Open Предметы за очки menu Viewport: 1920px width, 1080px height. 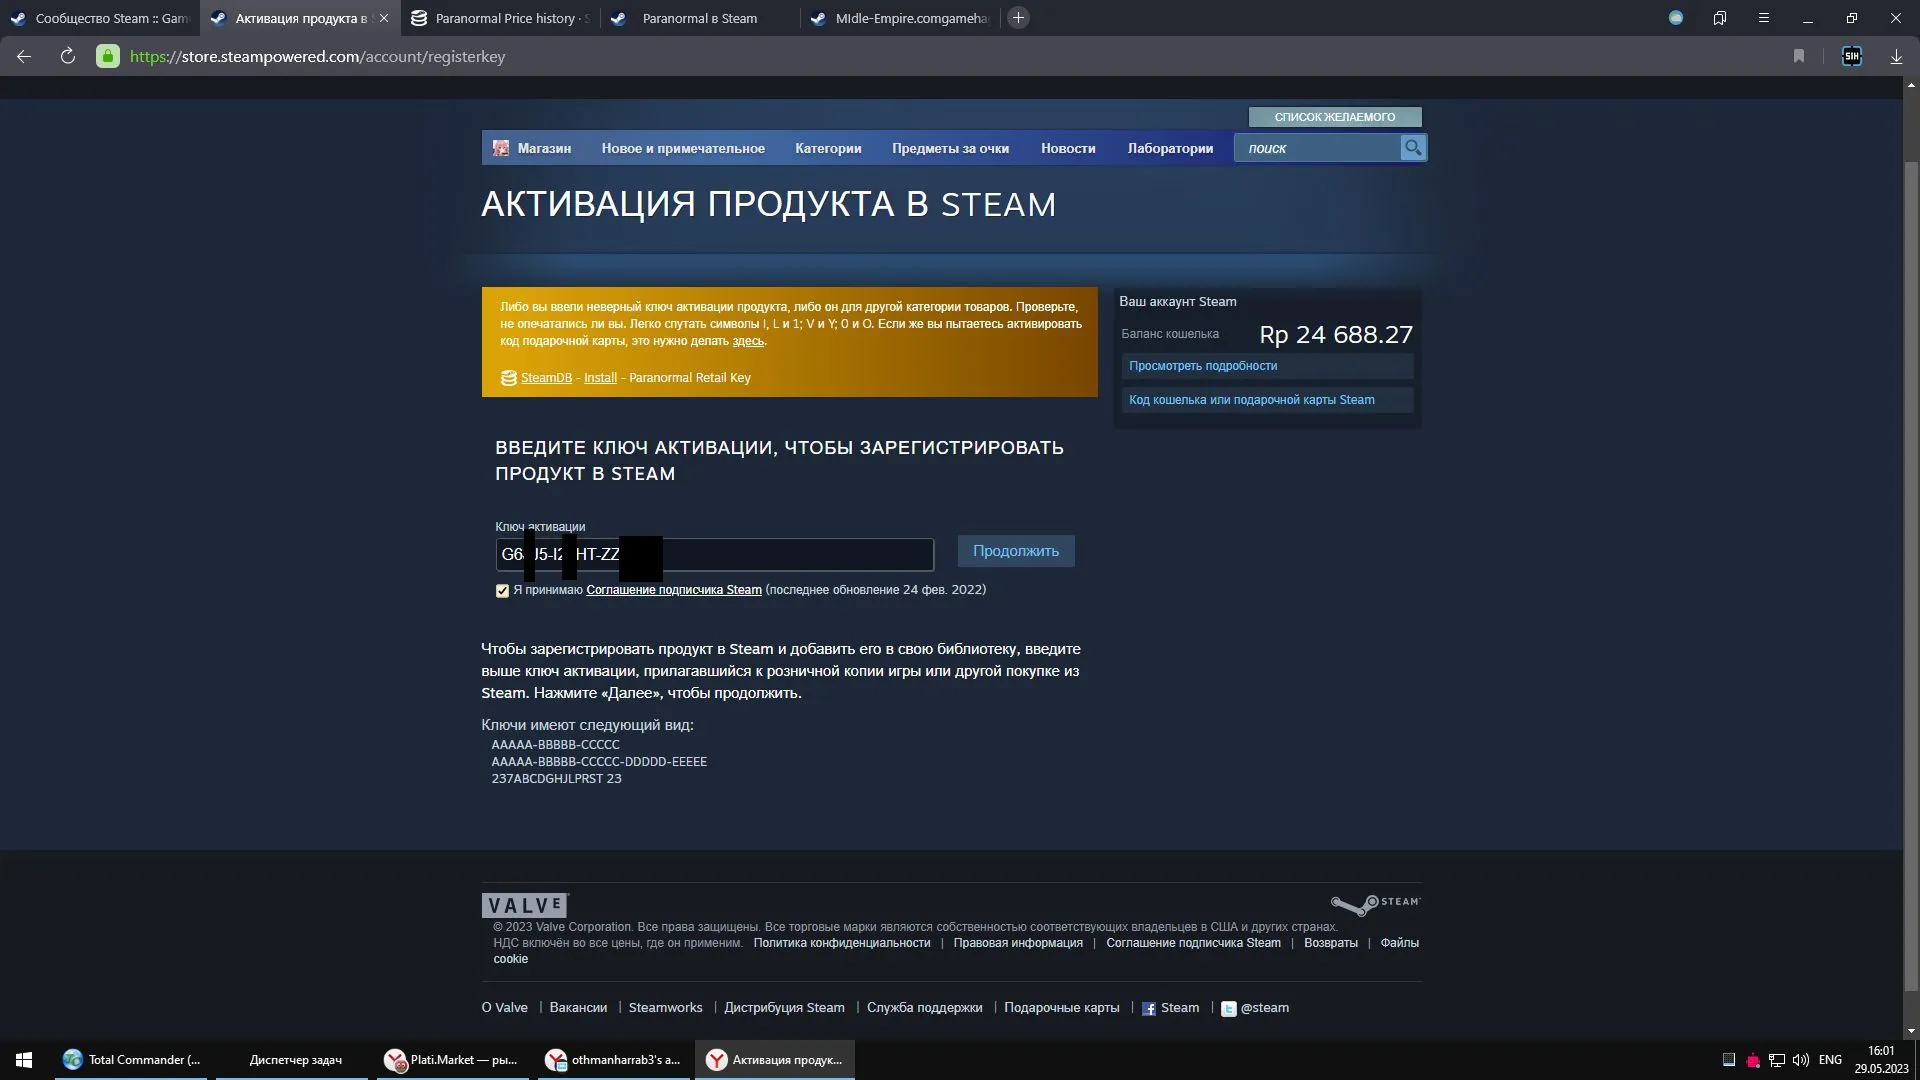coord(950,148)
